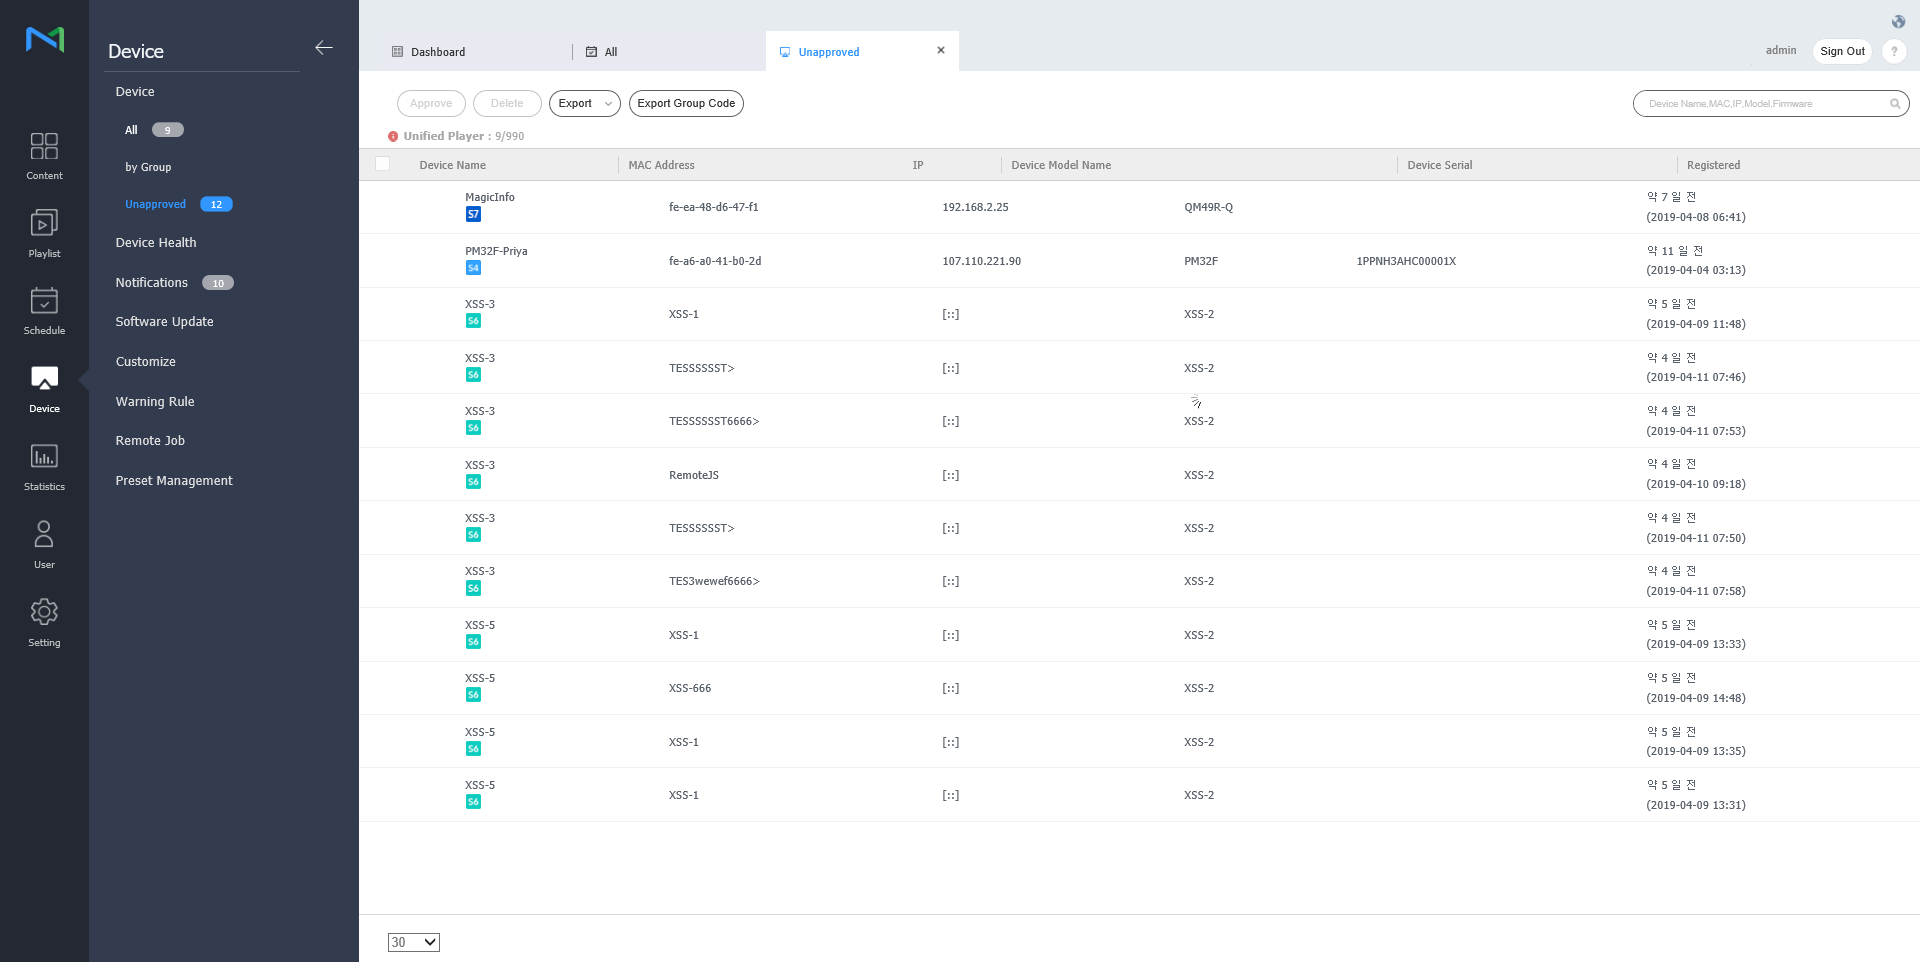The image size is (1920, 962).
Task: Click the help question mark icon
Action: (x=1893, y=52)
